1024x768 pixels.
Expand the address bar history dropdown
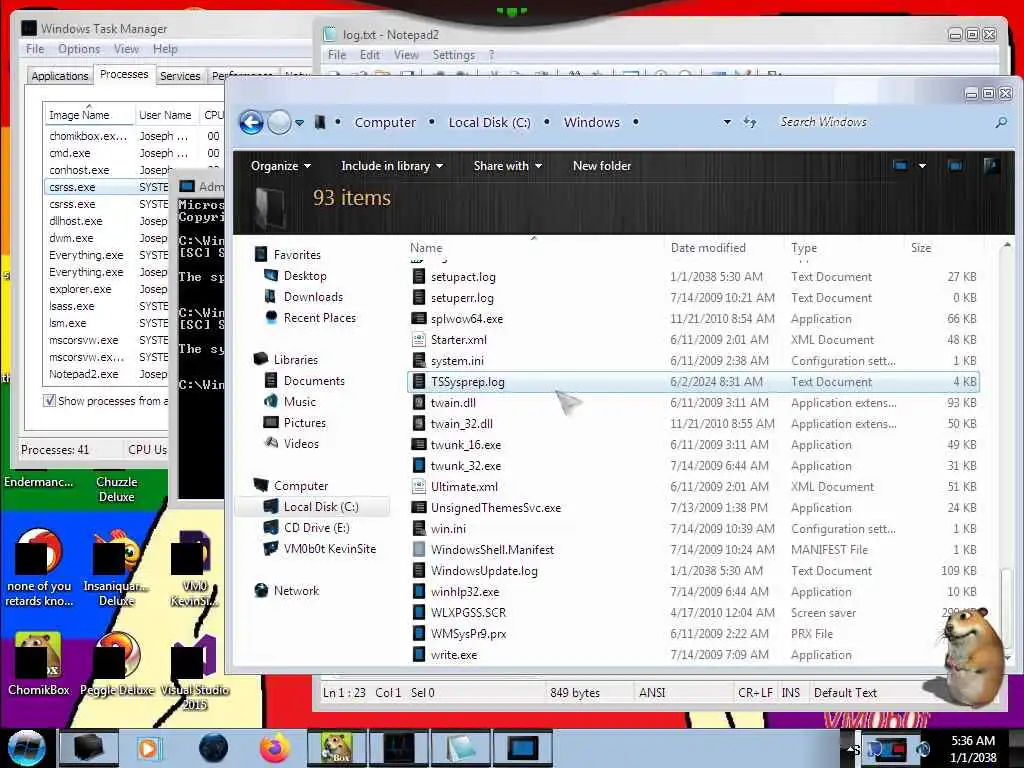tap(727, 122)
